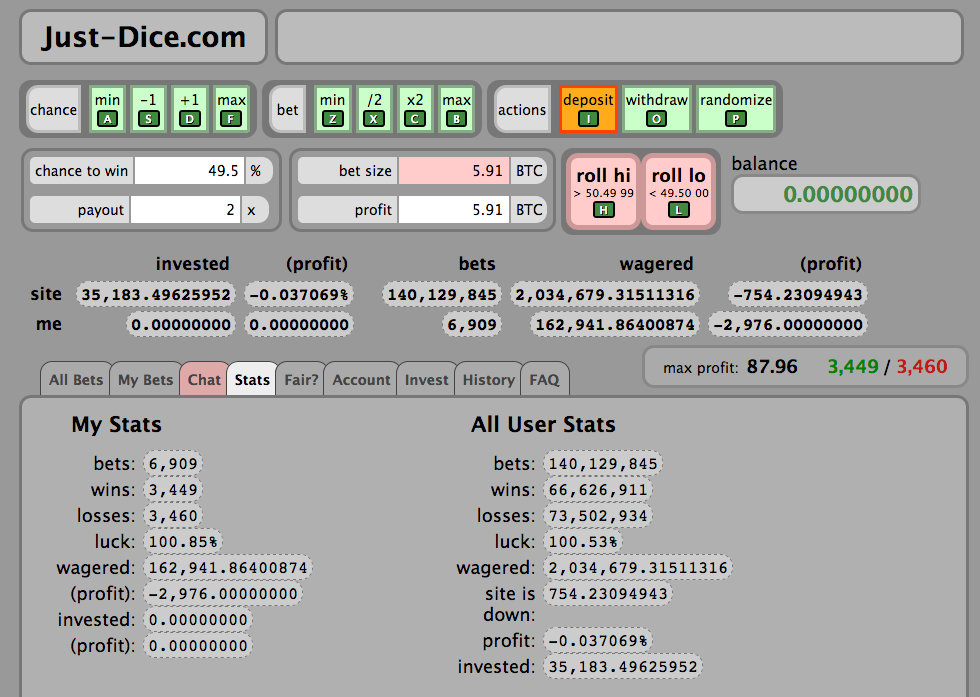Switch to the My Bets tab
980x697 pixels.
[145, 379]
